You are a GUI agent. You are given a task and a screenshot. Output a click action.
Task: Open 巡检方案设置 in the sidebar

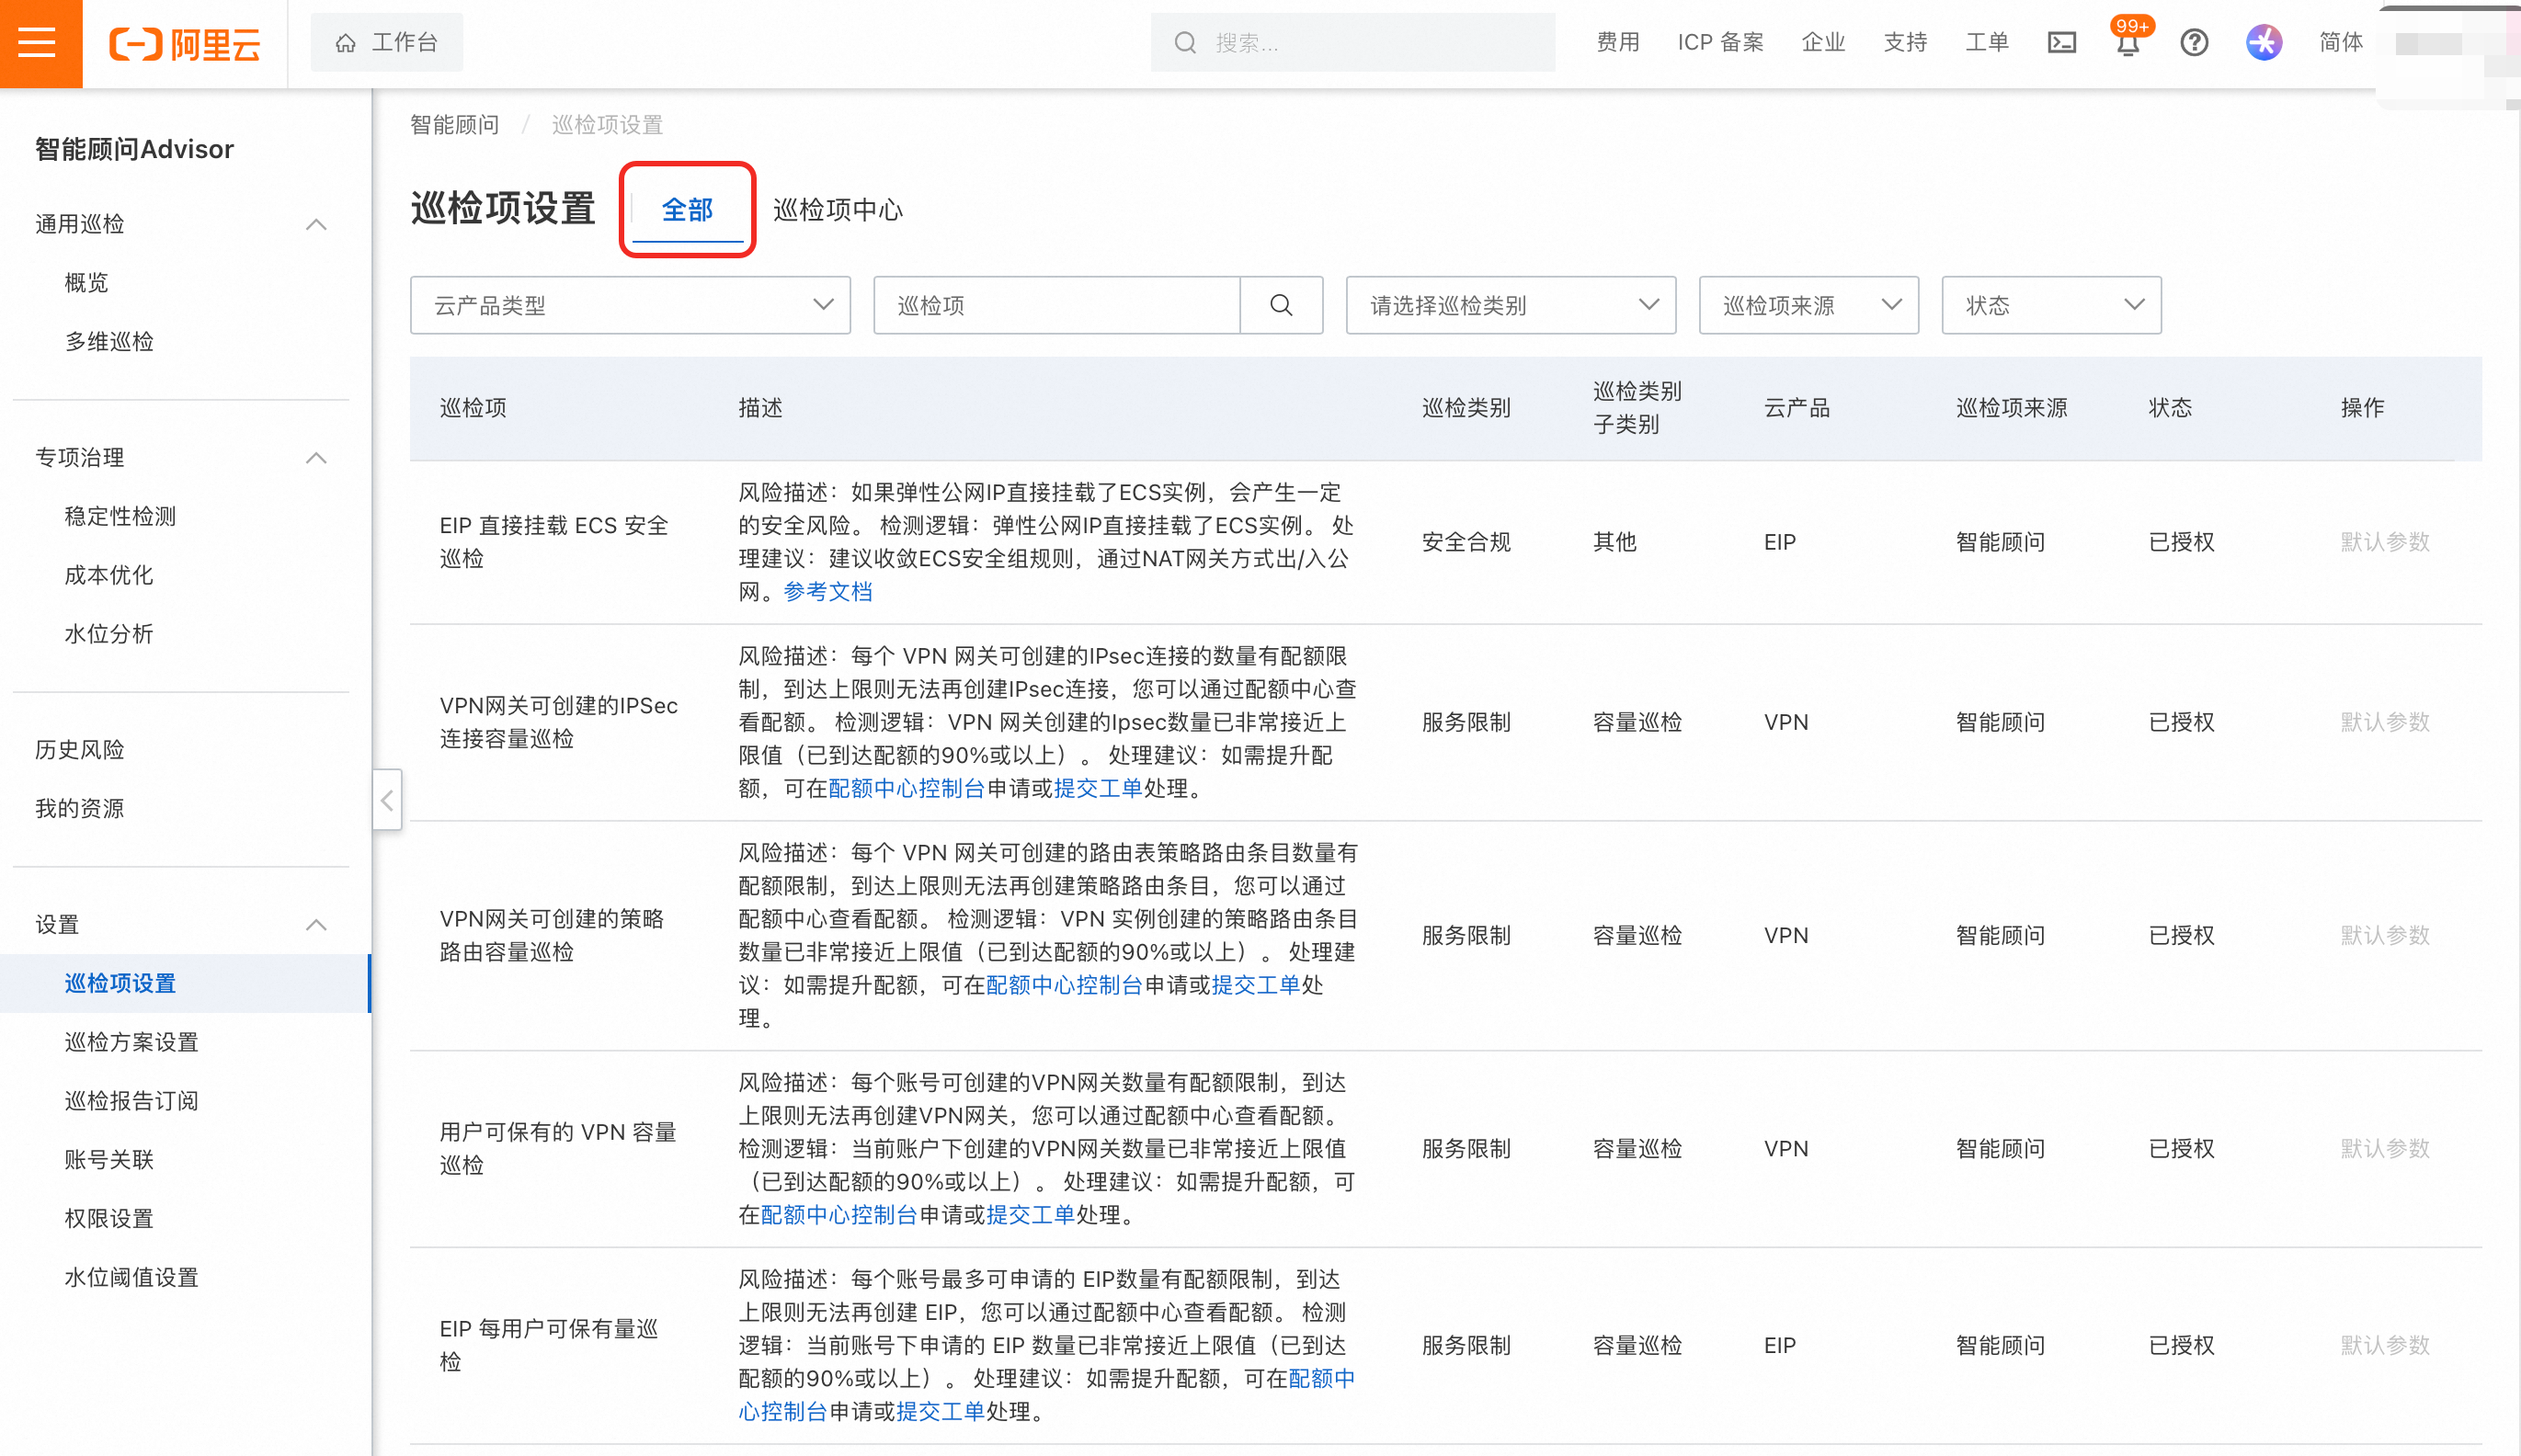[131, 1043]
